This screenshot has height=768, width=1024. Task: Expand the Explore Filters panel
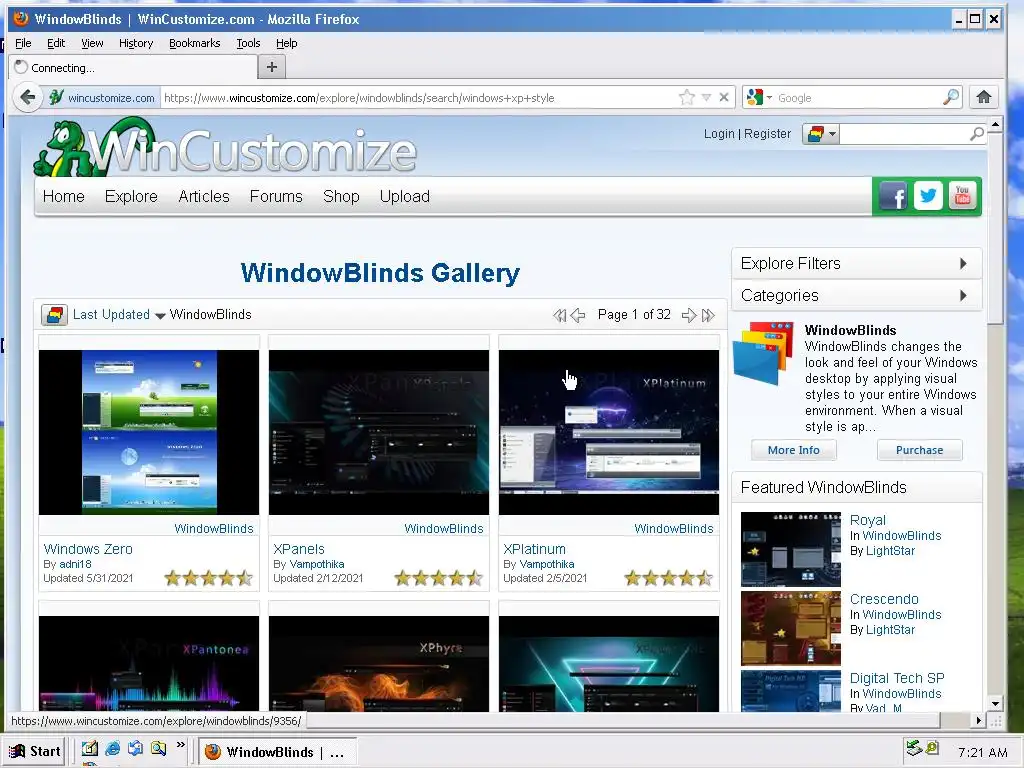pos(856,263)
